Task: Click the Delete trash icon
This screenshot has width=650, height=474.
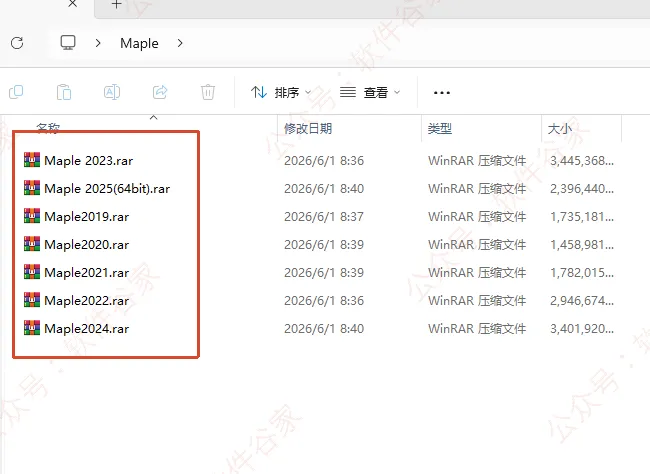Action: pyautogui.click(x=208, y=92)
